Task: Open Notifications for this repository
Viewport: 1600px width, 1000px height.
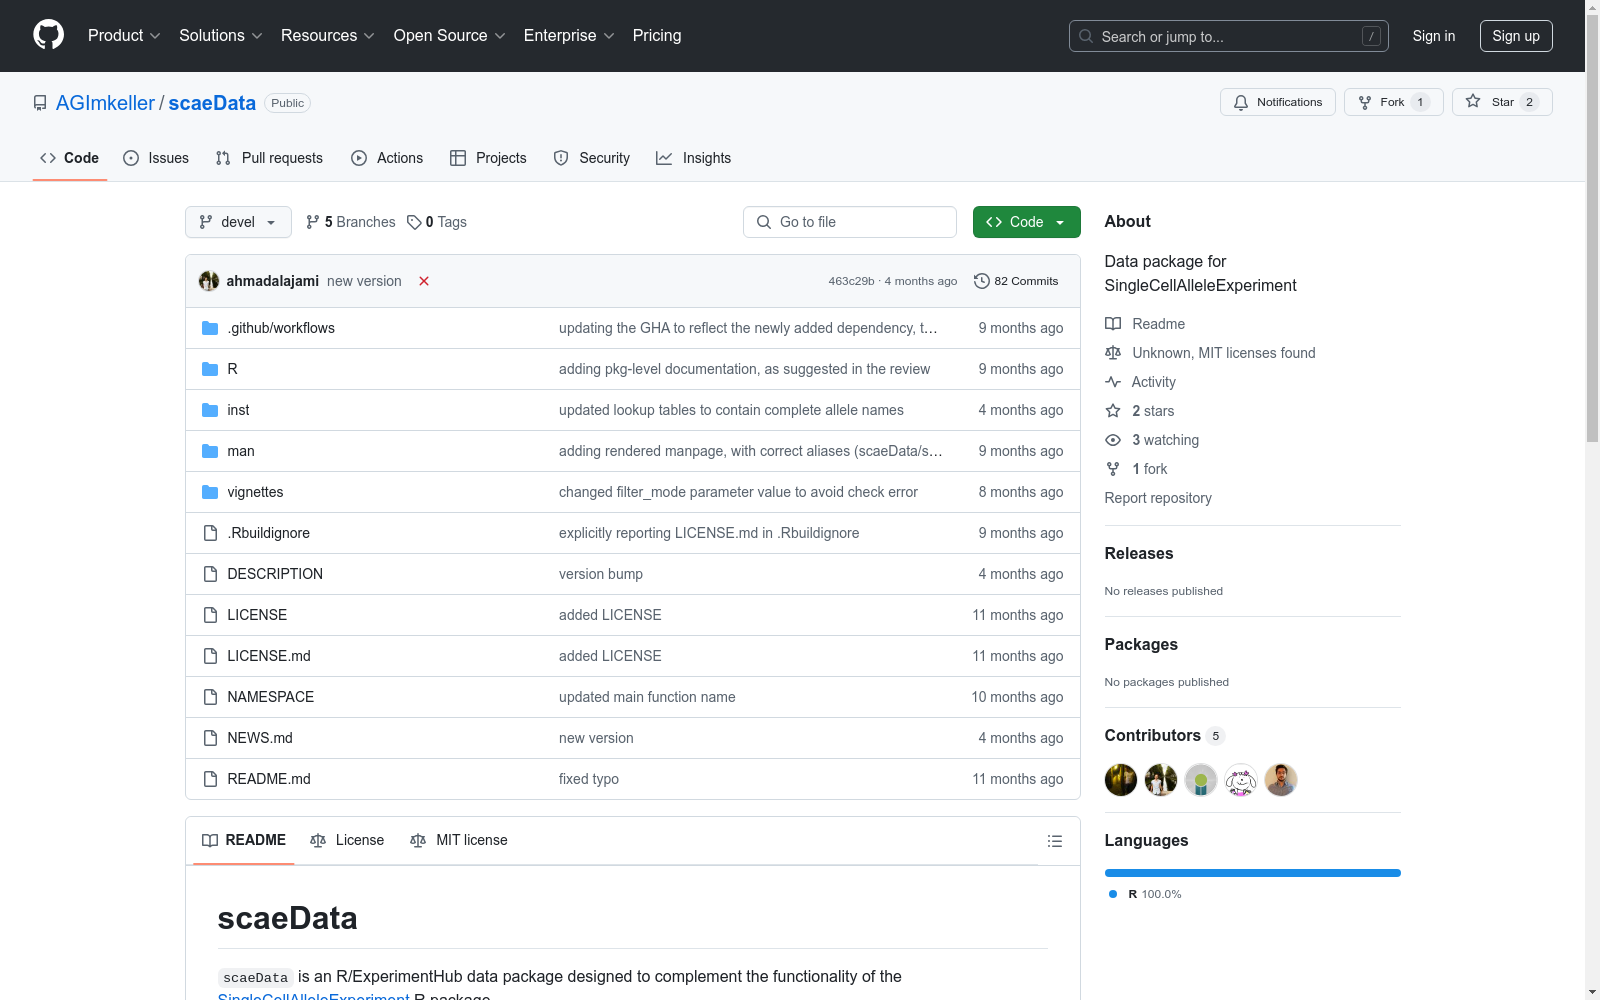Action: coord(1278,102)
